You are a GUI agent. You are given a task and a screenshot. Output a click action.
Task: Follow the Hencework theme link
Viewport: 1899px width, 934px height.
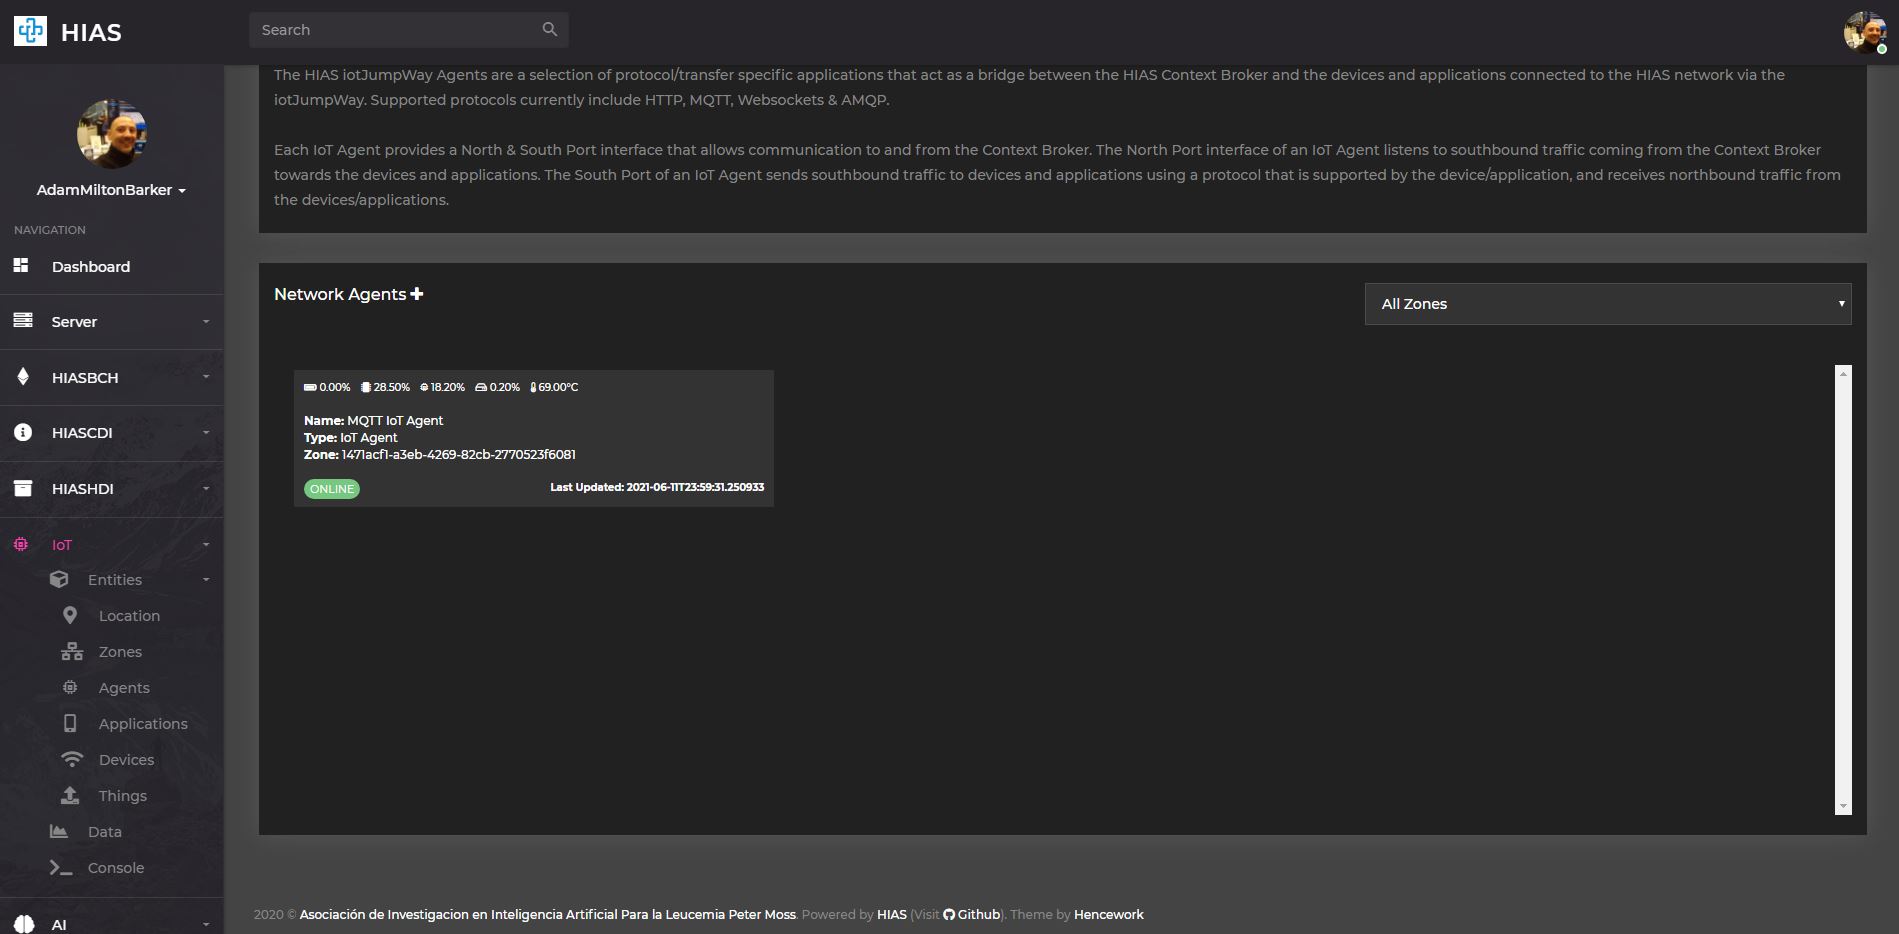(x=1109, y=914)
